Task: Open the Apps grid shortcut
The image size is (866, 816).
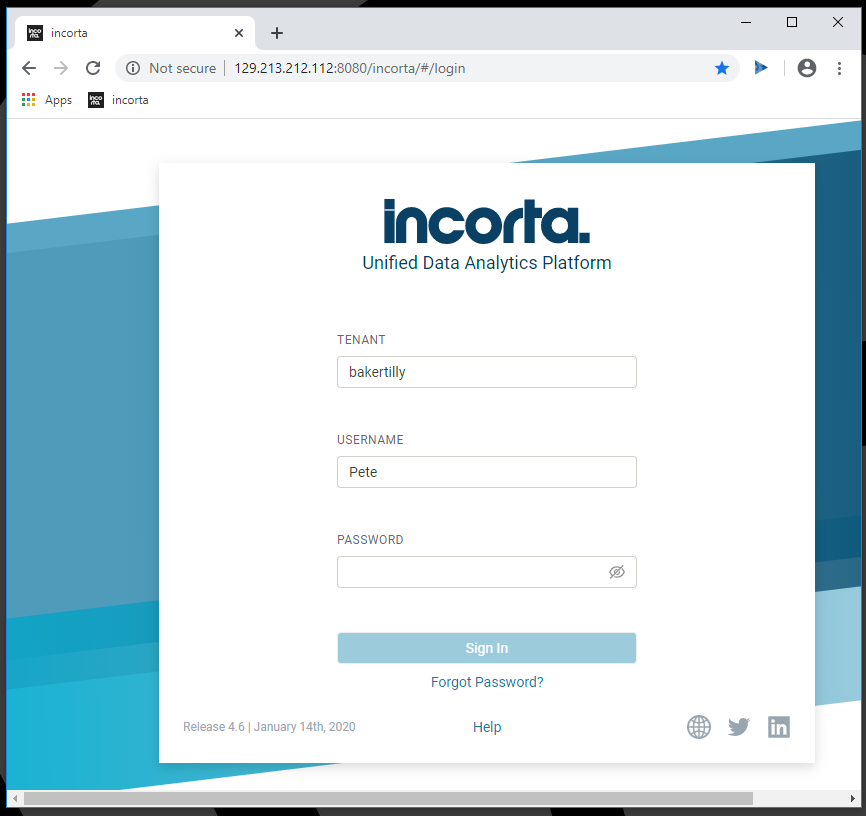Action: coord(47,100)
